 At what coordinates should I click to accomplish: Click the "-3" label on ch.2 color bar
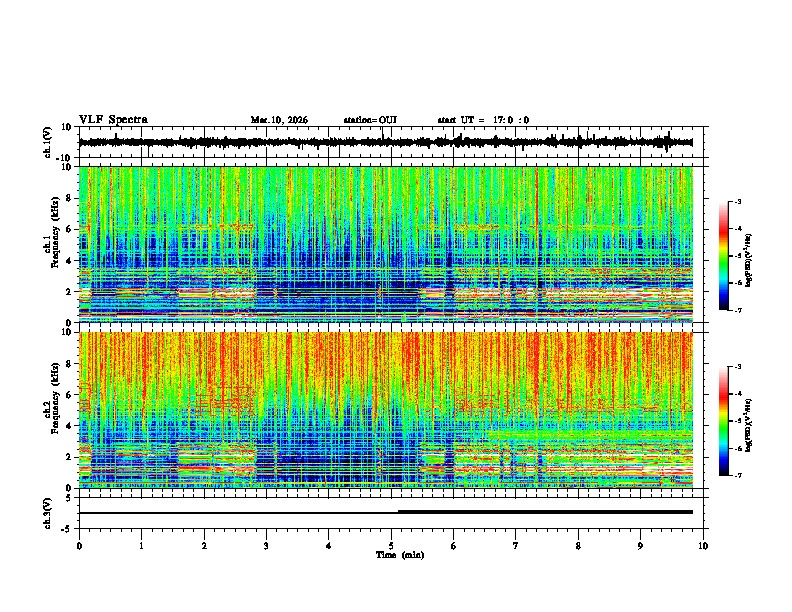pos(738,367)
